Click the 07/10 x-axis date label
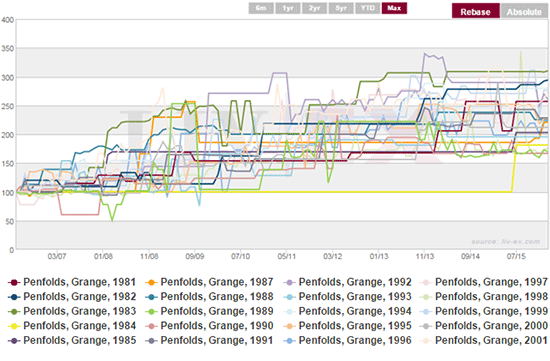This screenshot has height=361, width=550. [241, 256]
